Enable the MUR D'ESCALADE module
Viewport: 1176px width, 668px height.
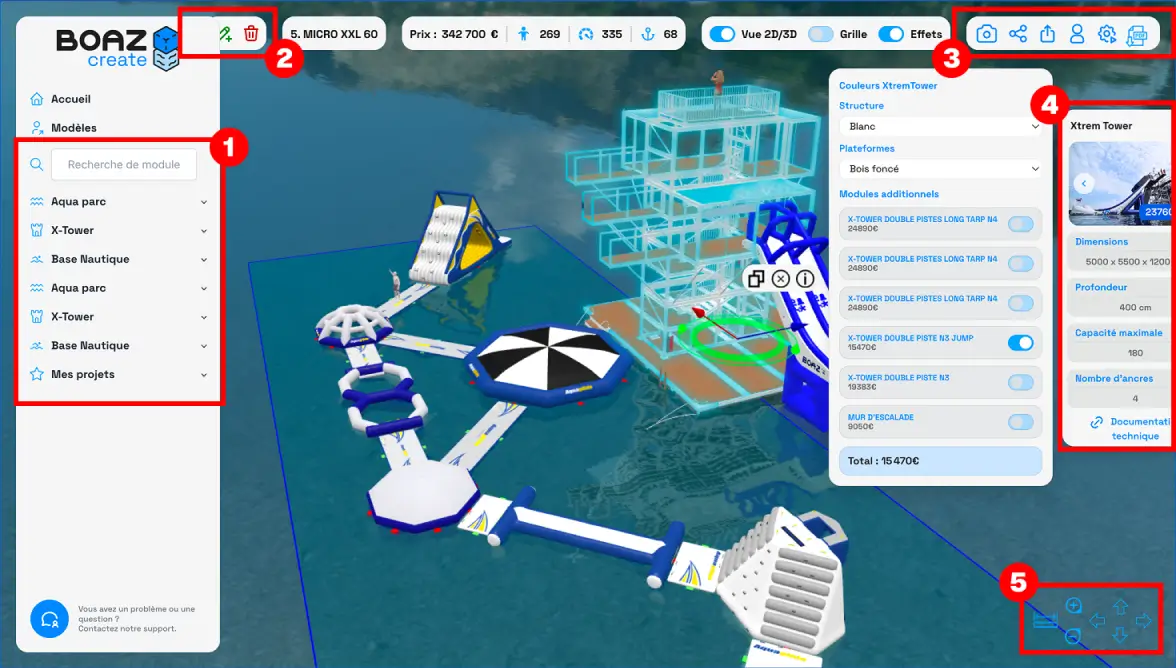tap(1021, 422)
